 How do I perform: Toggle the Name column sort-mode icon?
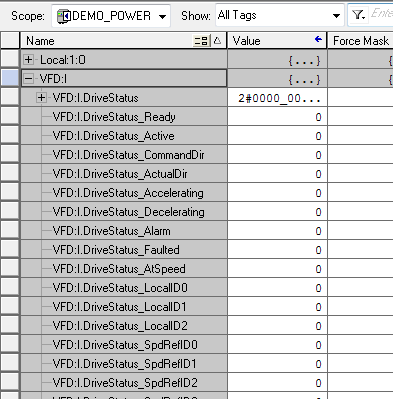(x=201, y=41)
